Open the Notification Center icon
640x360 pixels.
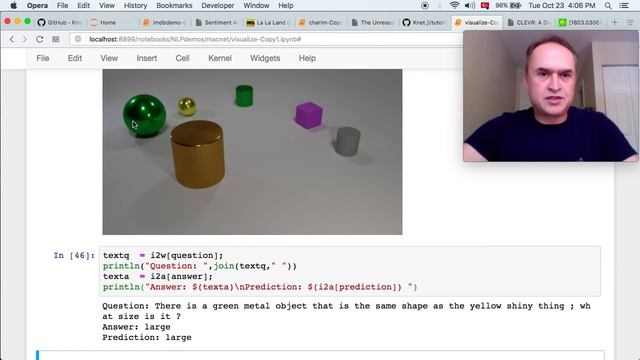click(624, 6)
